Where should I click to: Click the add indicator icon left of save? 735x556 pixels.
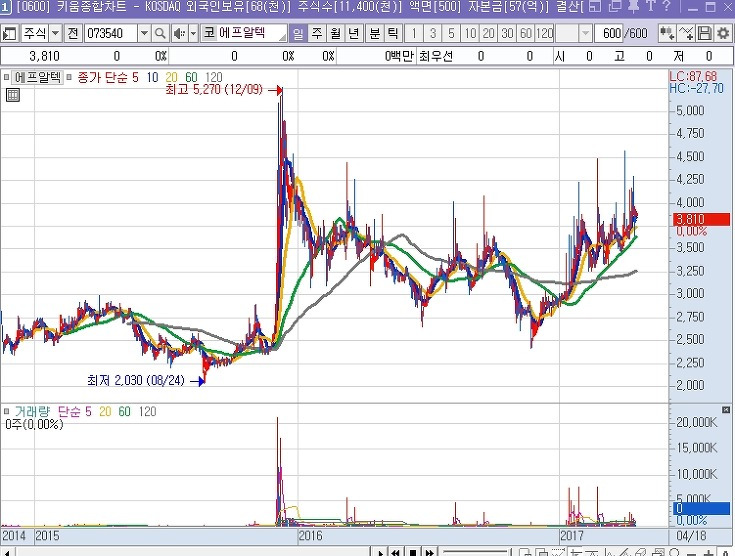tap(686, 33)
